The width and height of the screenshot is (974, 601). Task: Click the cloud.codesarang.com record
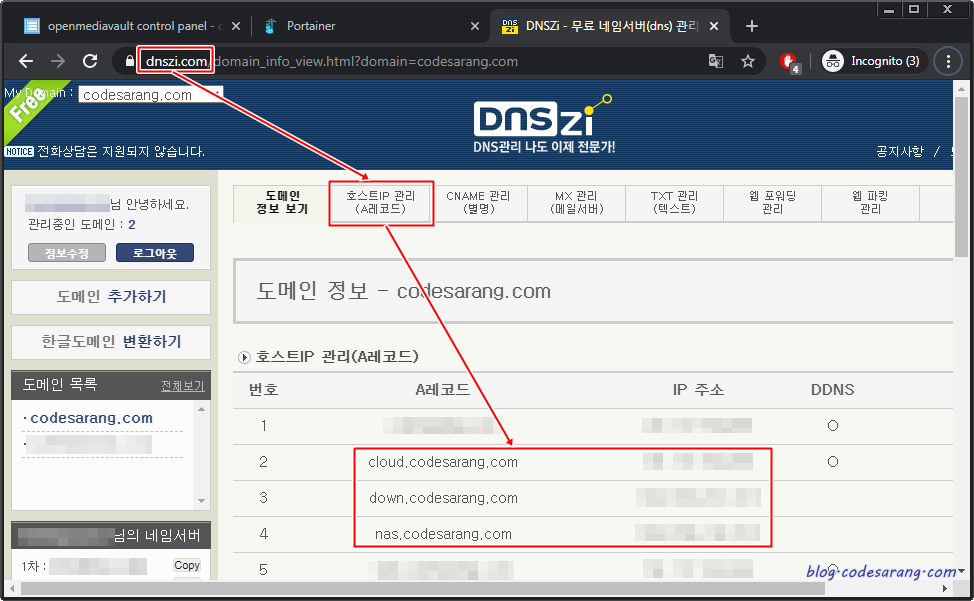click(x=443, y=462)
